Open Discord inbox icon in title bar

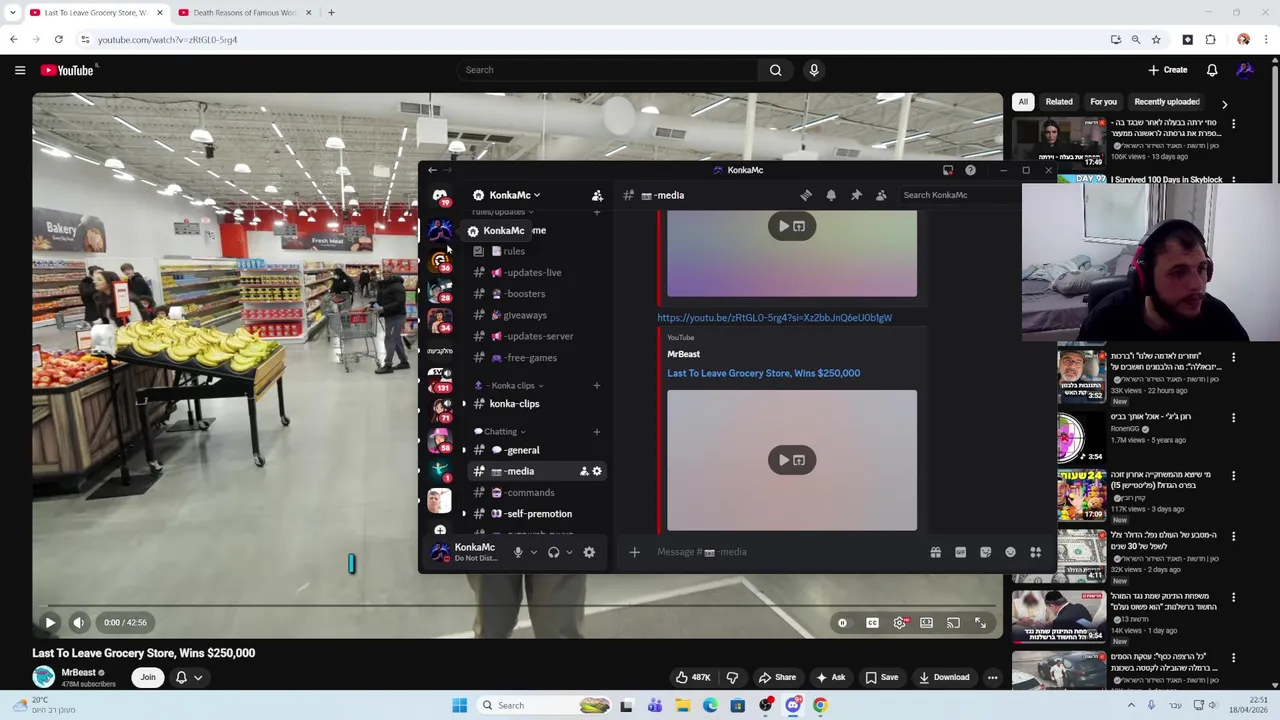pos(948,170)
